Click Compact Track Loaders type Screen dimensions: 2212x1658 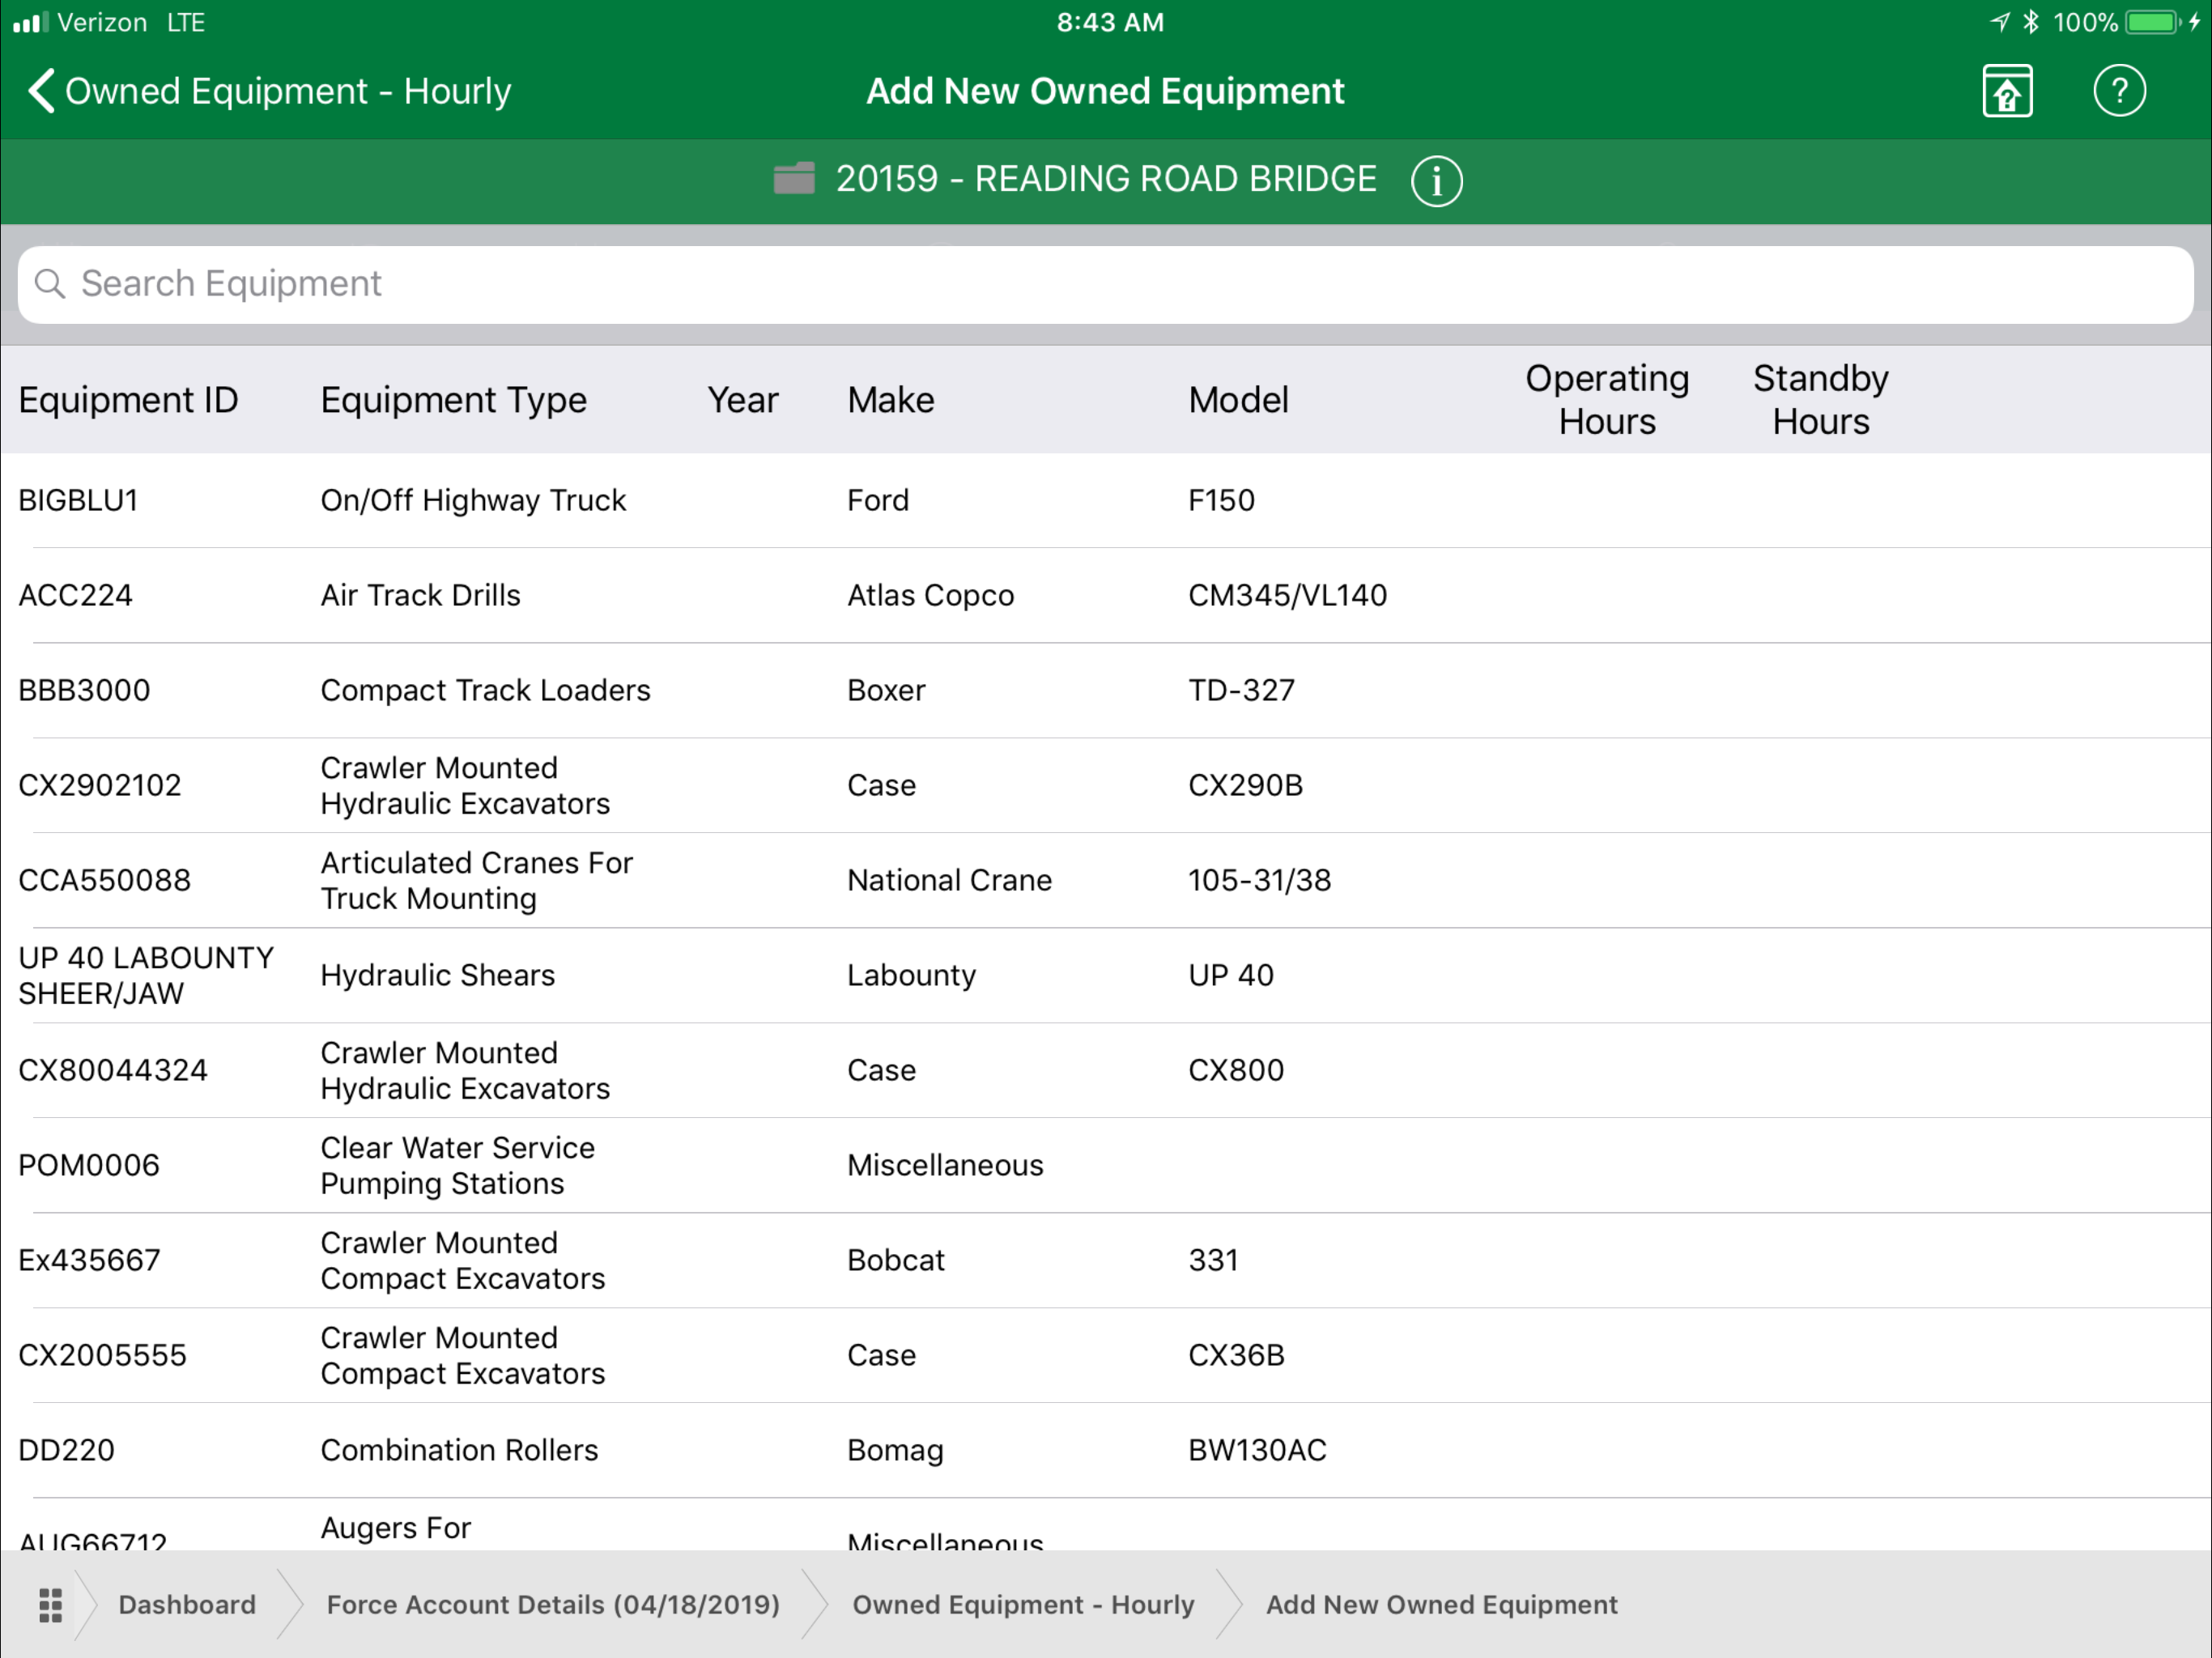point(485,690)
